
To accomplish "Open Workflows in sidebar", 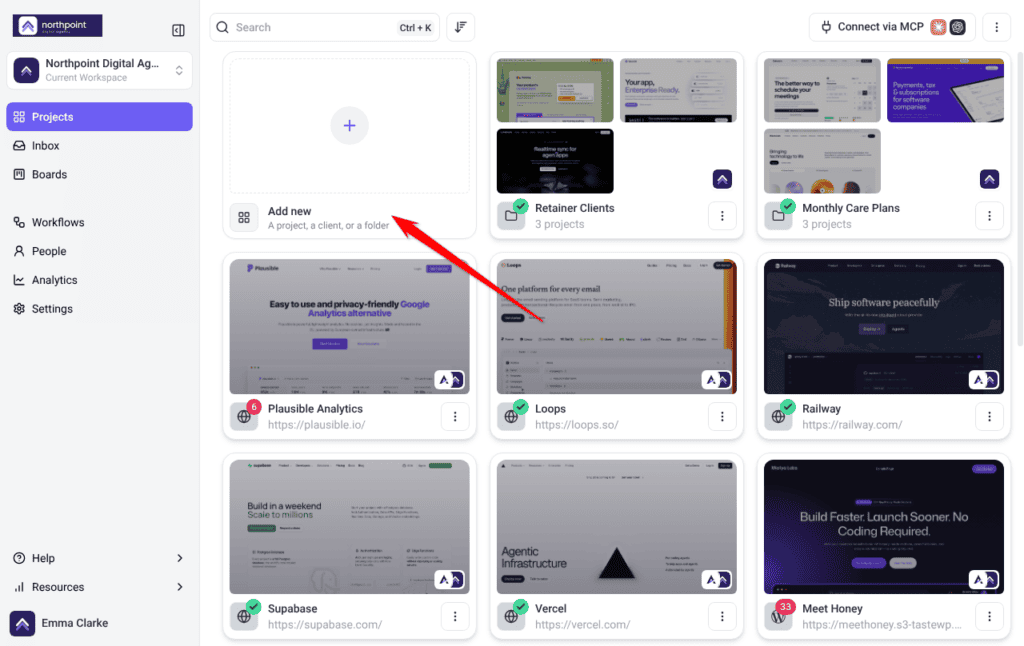I will click(x=99, y=223).
